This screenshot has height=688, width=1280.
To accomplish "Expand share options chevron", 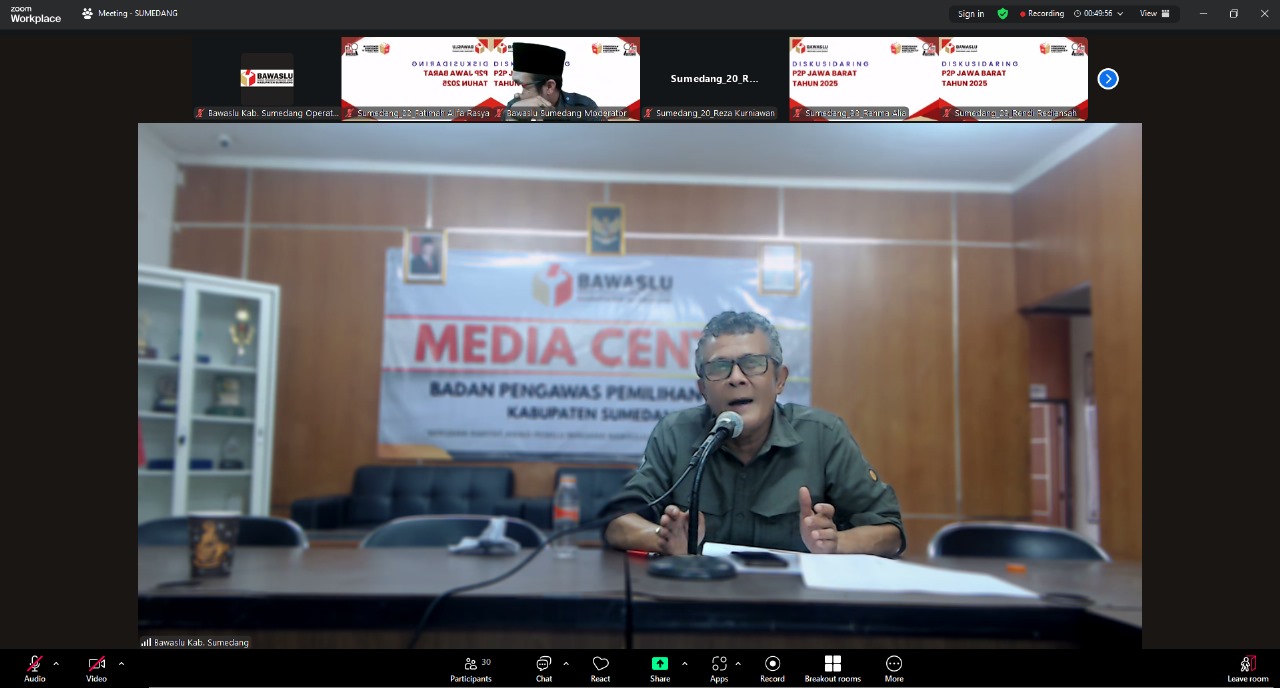I will [684, 663].
